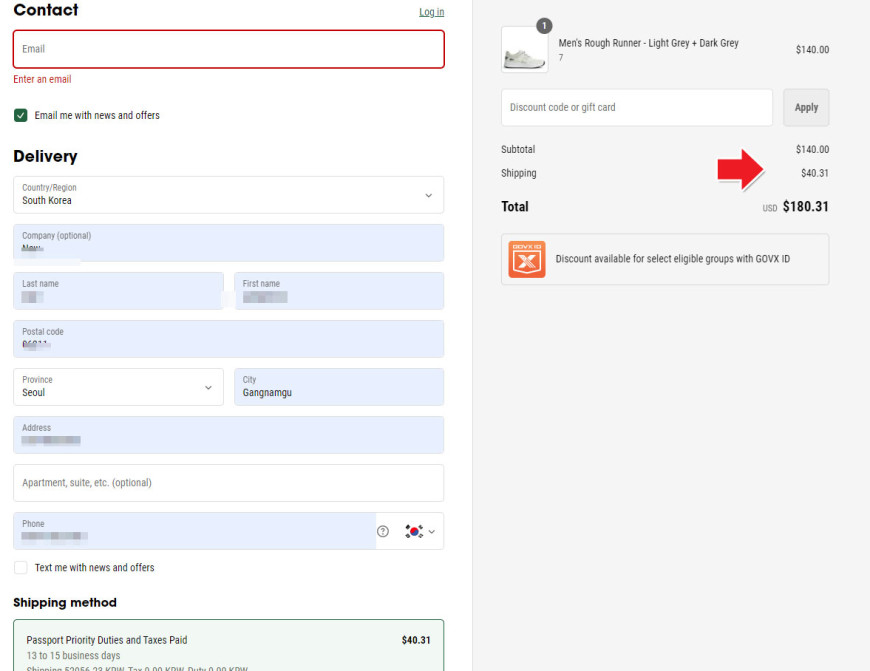
Task: Click the Subtotal $140.00 value
Action: pyautogui.click(x=812, y=149)
